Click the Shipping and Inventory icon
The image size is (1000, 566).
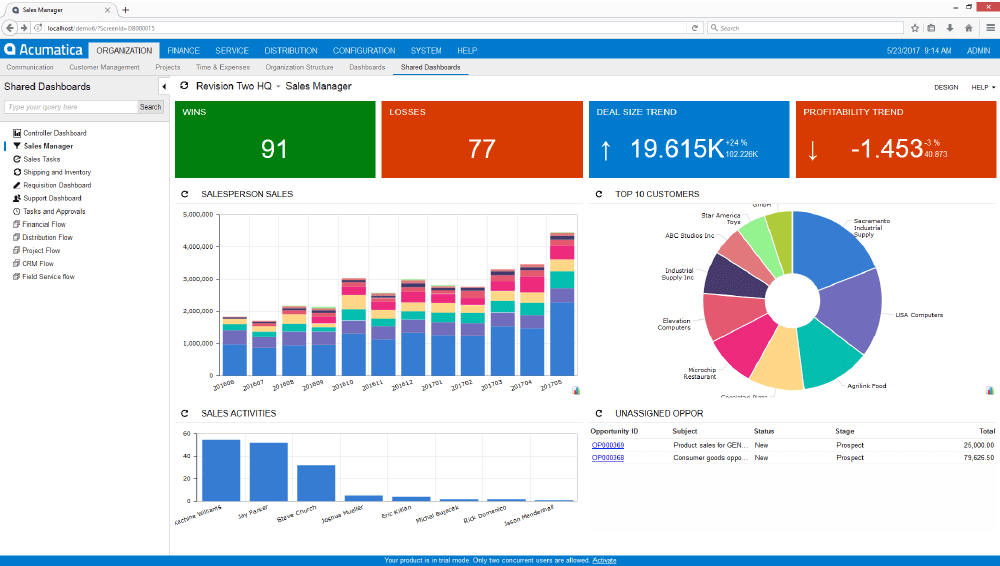[x=17, y=172]
